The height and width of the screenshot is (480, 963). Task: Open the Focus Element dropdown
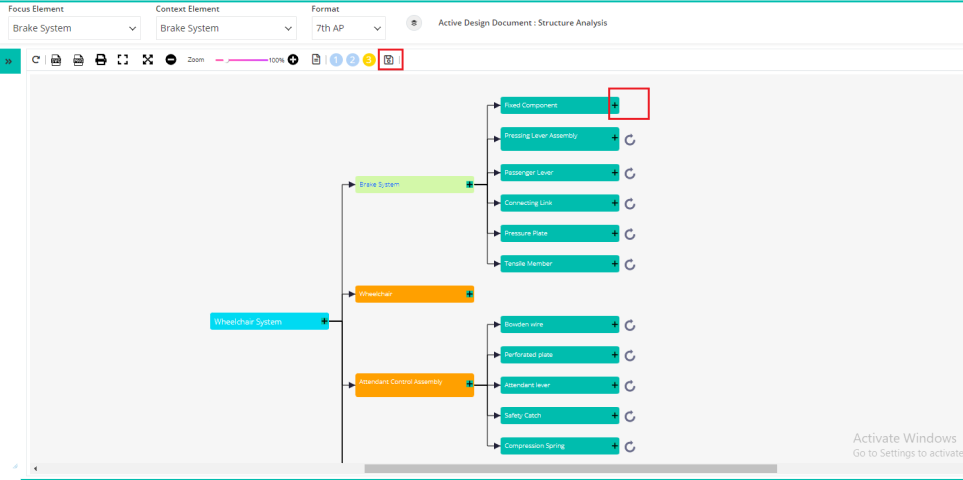point(74,28)
